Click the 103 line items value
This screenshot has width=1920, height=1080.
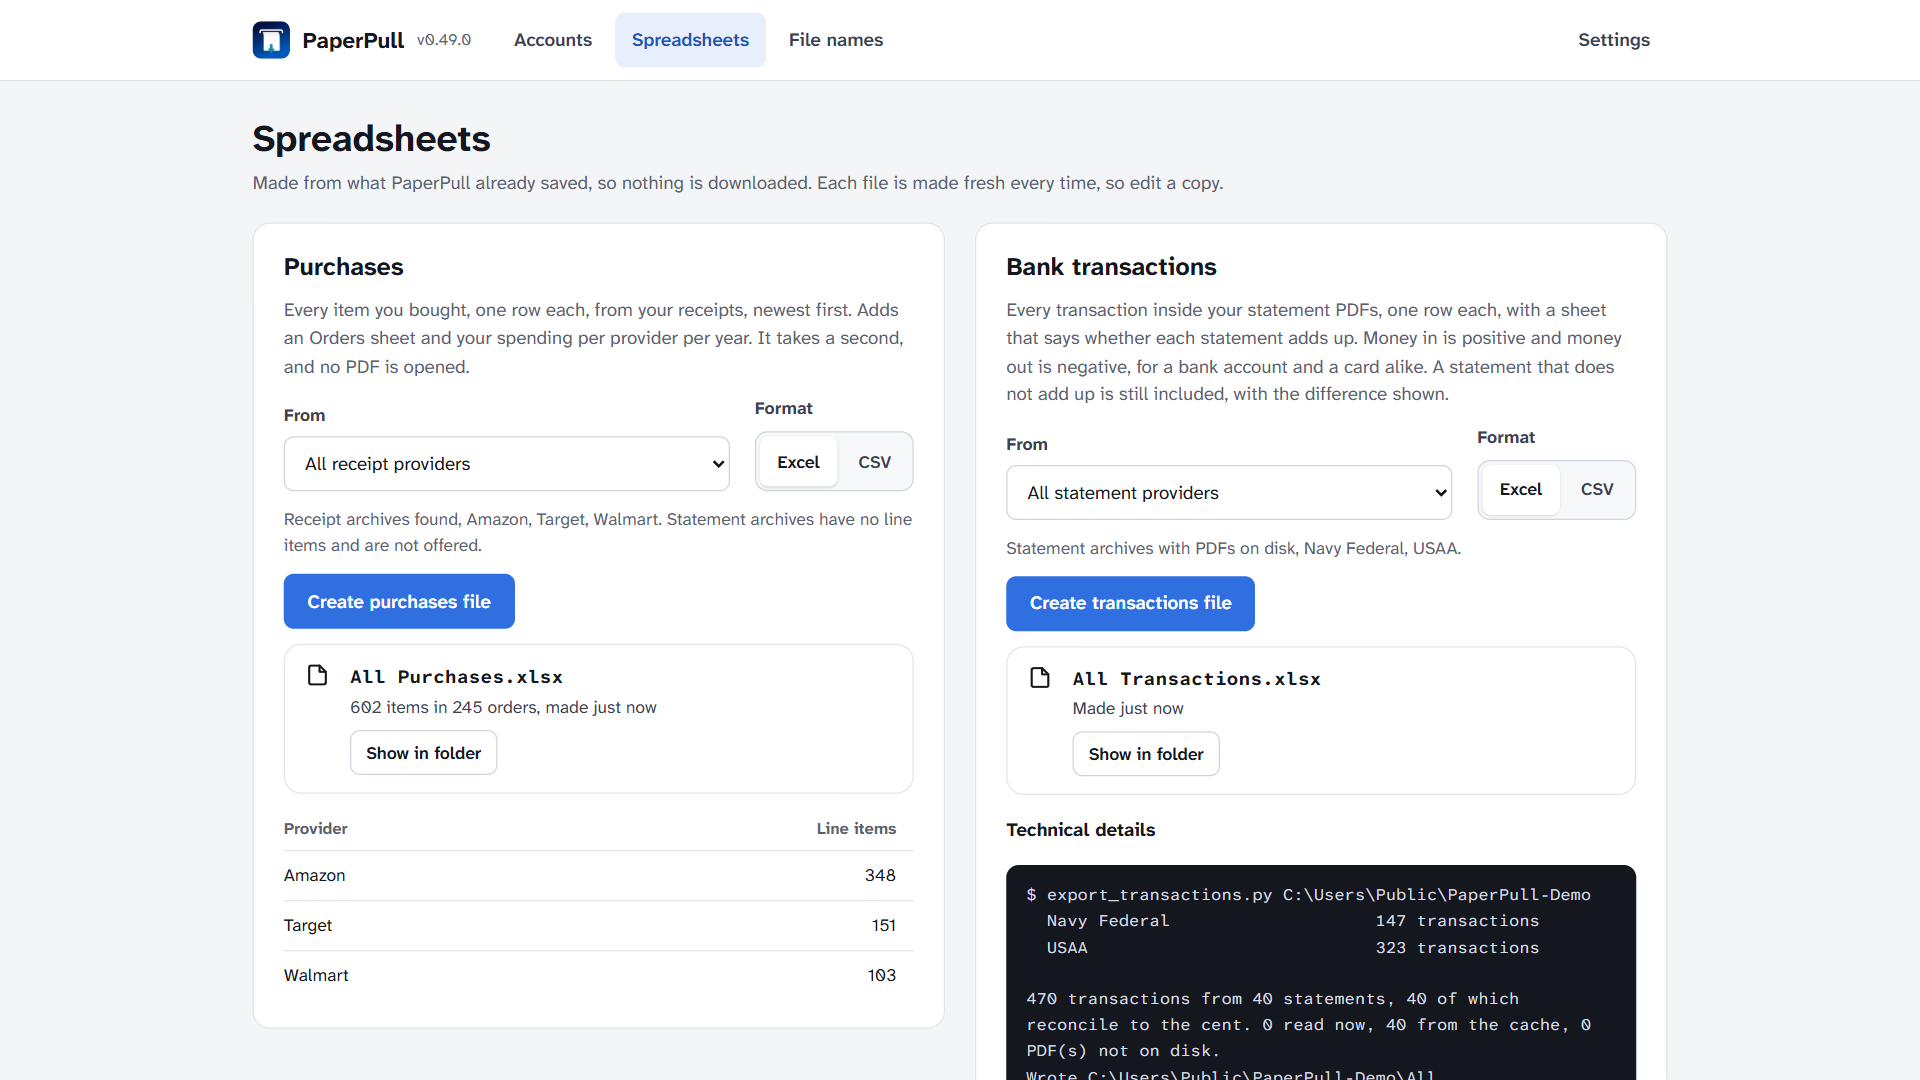coord(882,975)
